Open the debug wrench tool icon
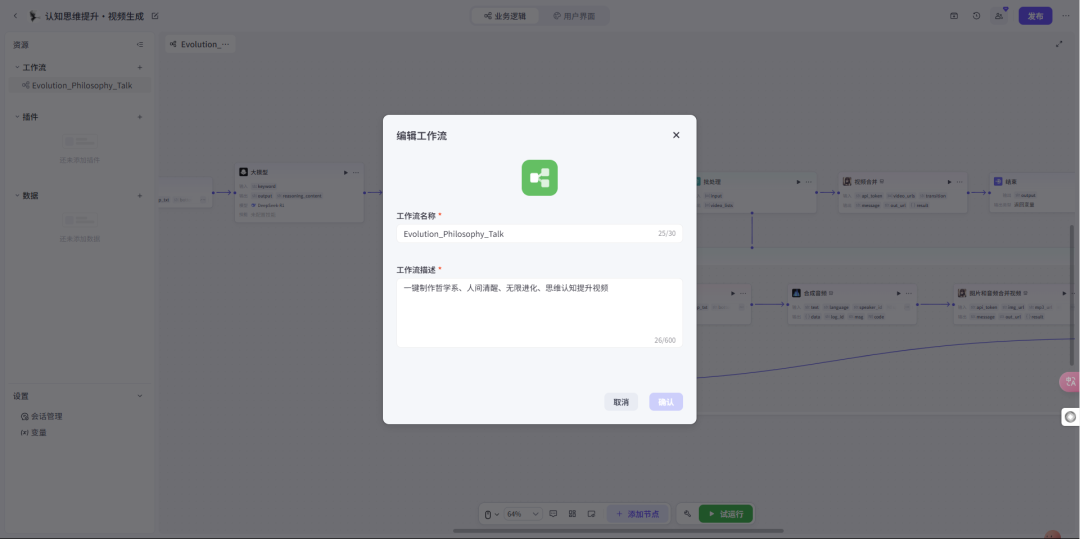The height and width of the screenshot is (539, 1080). pos(687,514)
